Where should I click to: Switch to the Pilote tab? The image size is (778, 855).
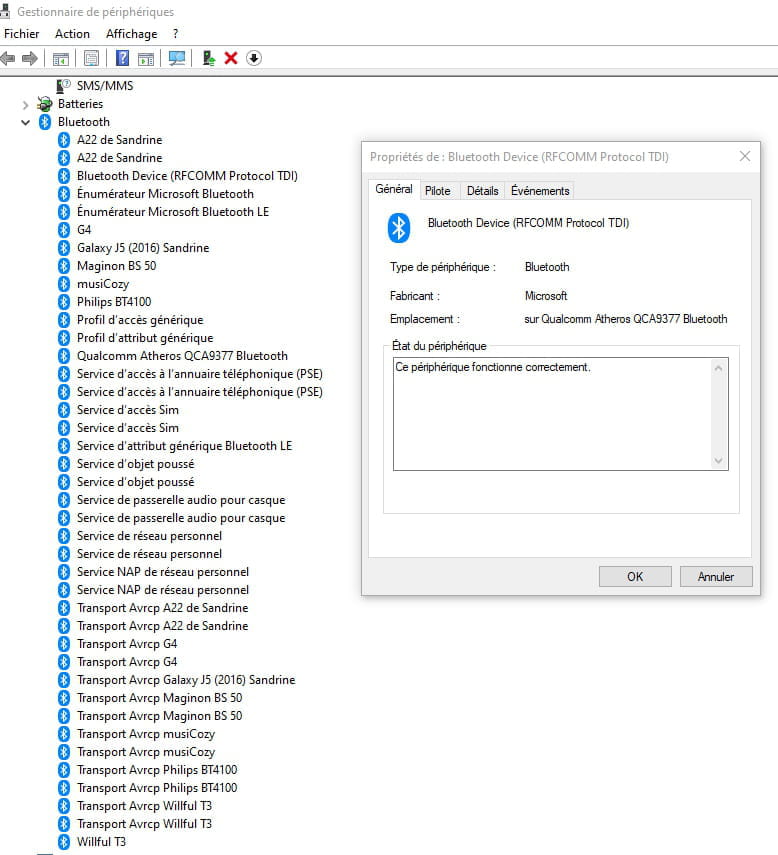438,191
